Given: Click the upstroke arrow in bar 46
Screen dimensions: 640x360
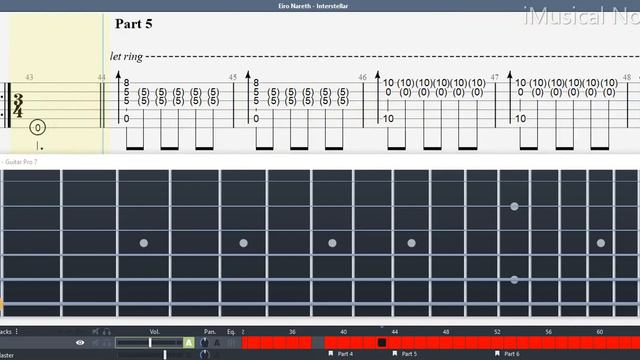Looking at the screenshot, I should [378, 97].
